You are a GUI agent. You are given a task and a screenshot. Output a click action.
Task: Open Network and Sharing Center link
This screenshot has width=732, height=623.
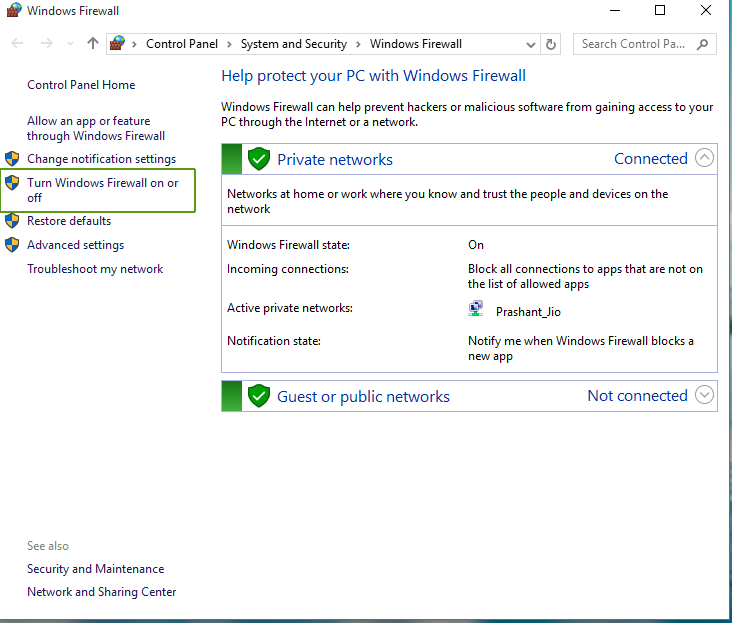tap(101, 592)
